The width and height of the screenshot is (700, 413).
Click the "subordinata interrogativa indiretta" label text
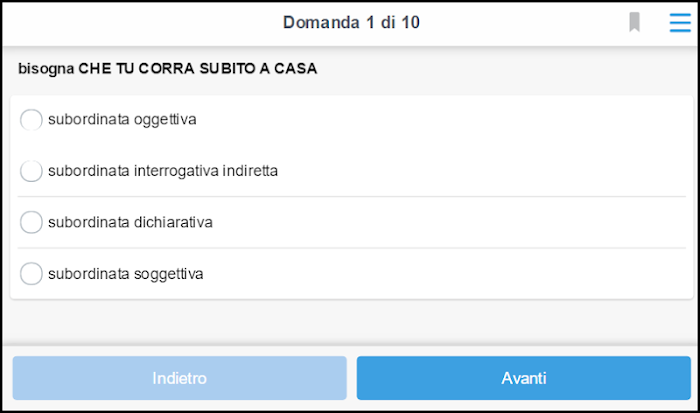(163, 171)
